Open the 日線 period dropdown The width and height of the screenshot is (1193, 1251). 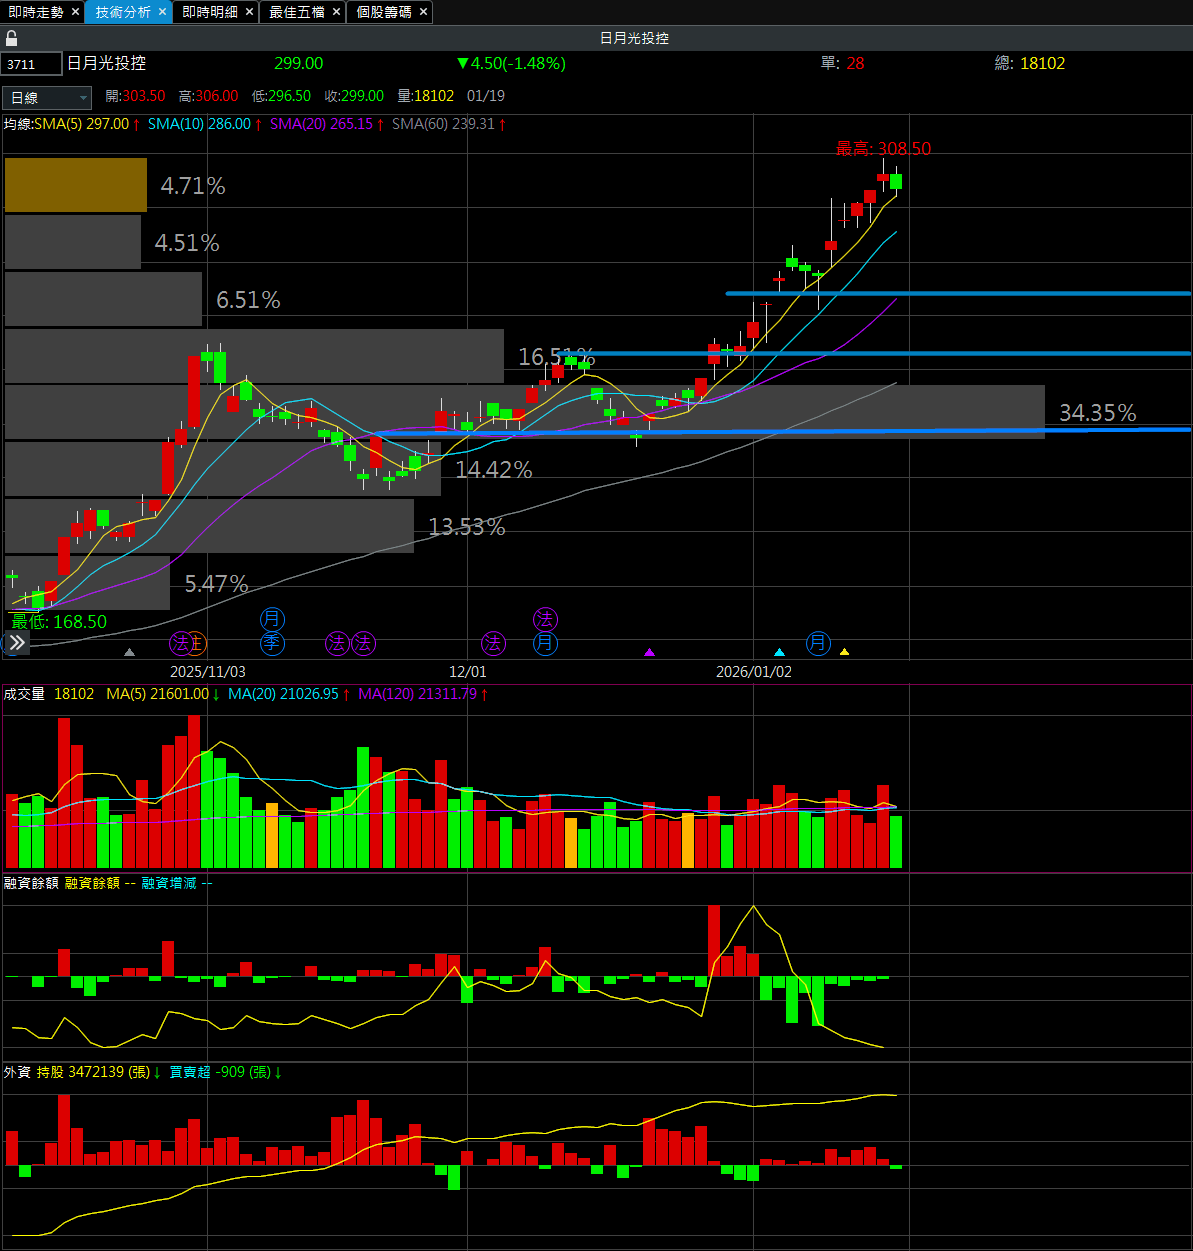[47, 97]
